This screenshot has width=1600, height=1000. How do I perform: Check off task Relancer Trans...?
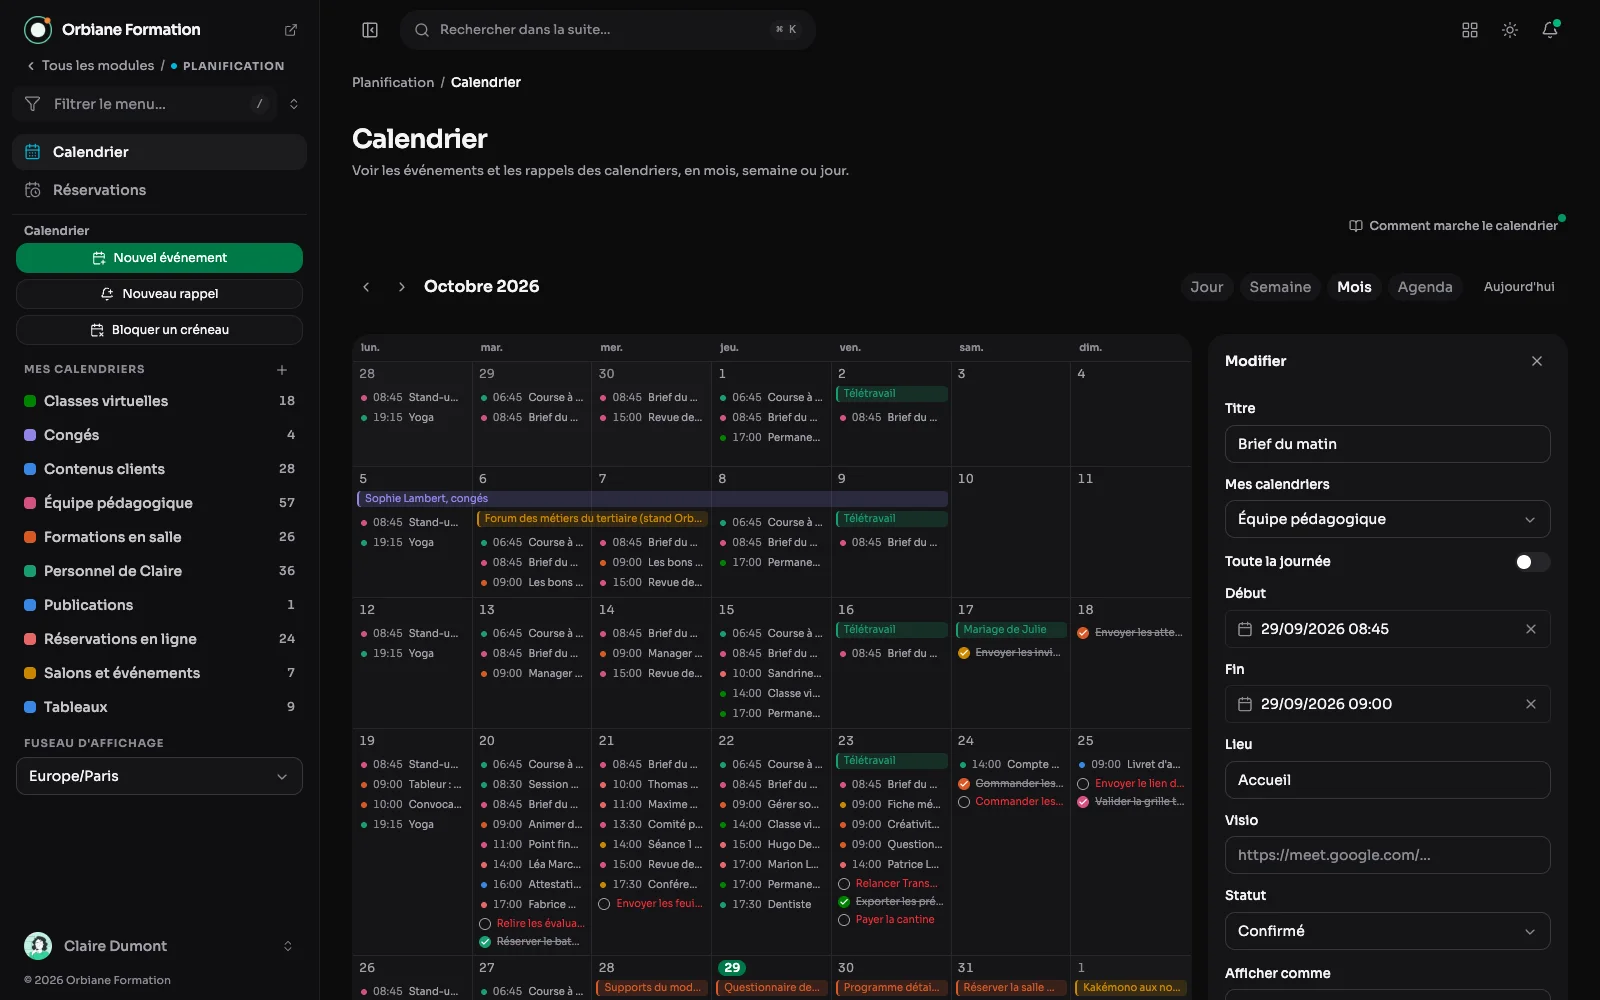[x=844, y=884]
